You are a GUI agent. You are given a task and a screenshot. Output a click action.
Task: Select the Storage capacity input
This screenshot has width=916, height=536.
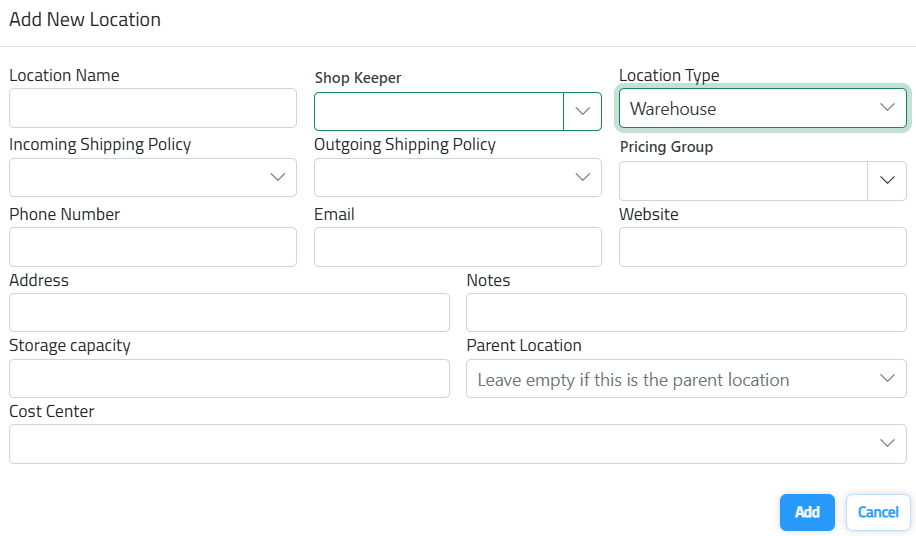(x=229, y=379)
